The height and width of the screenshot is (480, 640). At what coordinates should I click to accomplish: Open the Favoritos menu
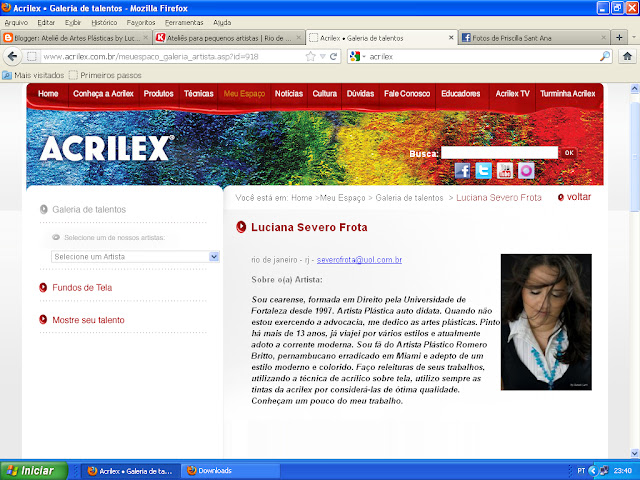141,22
